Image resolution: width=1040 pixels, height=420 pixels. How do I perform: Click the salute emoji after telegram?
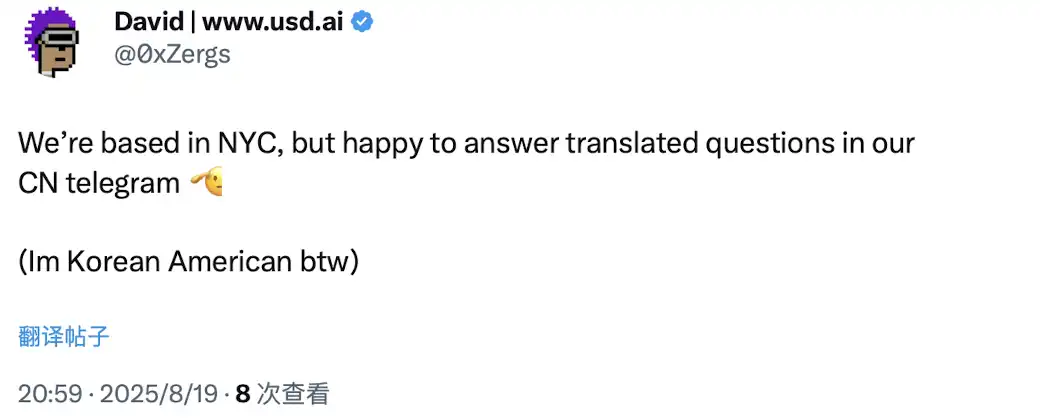pyautogui.click(x=206, y=183)
